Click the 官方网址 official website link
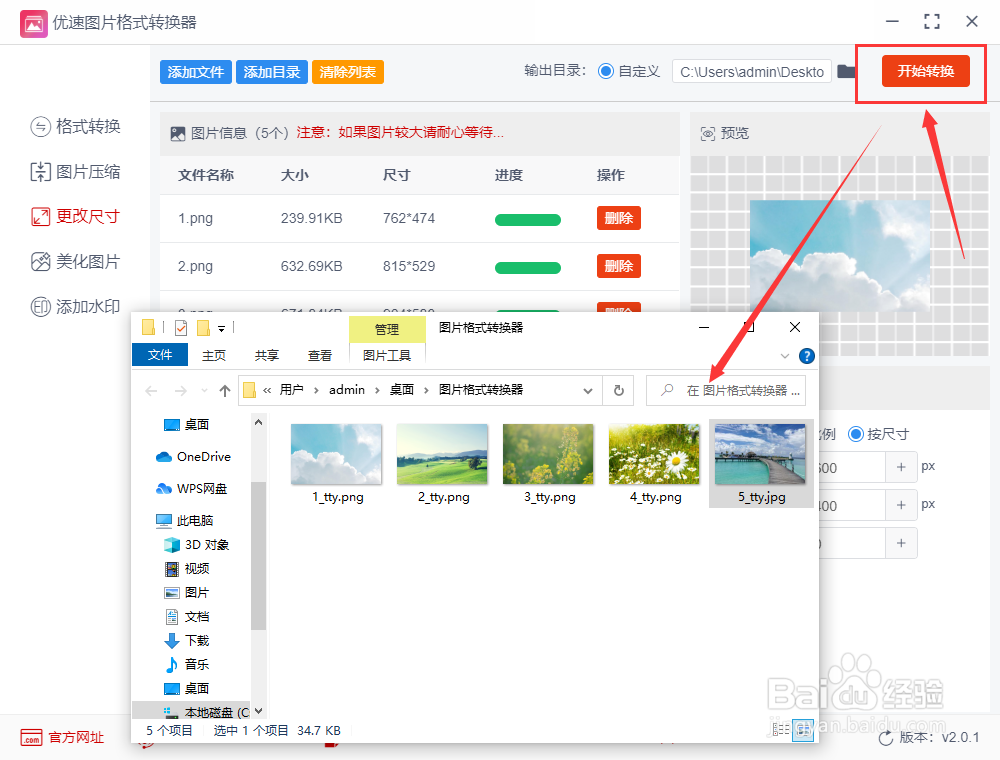Image resolution: width=1000 pixels, height=760 pixels. tap(62, 738)
